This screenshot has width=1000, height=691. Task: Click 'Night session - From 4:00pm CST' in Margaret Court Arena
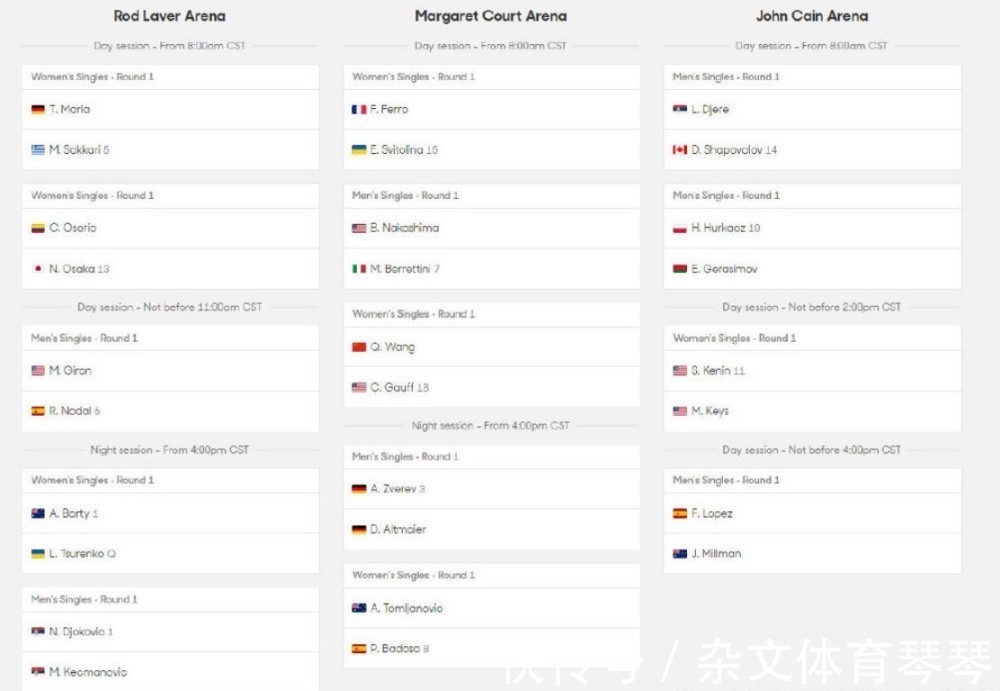tap(490, 426)
